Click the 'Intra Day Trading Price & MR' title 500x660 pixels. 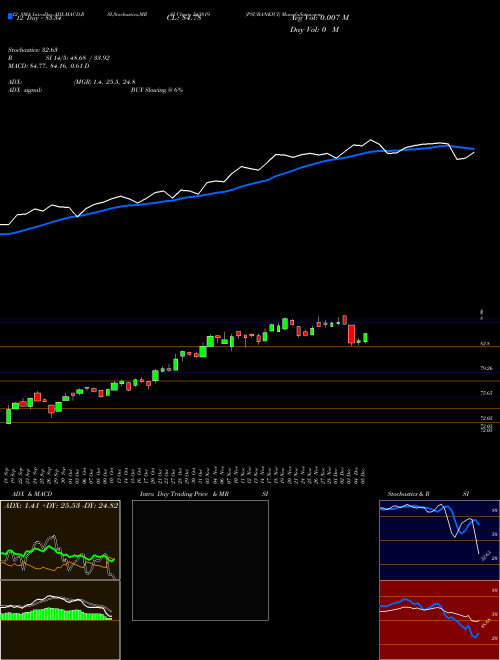tap(184, 494)
